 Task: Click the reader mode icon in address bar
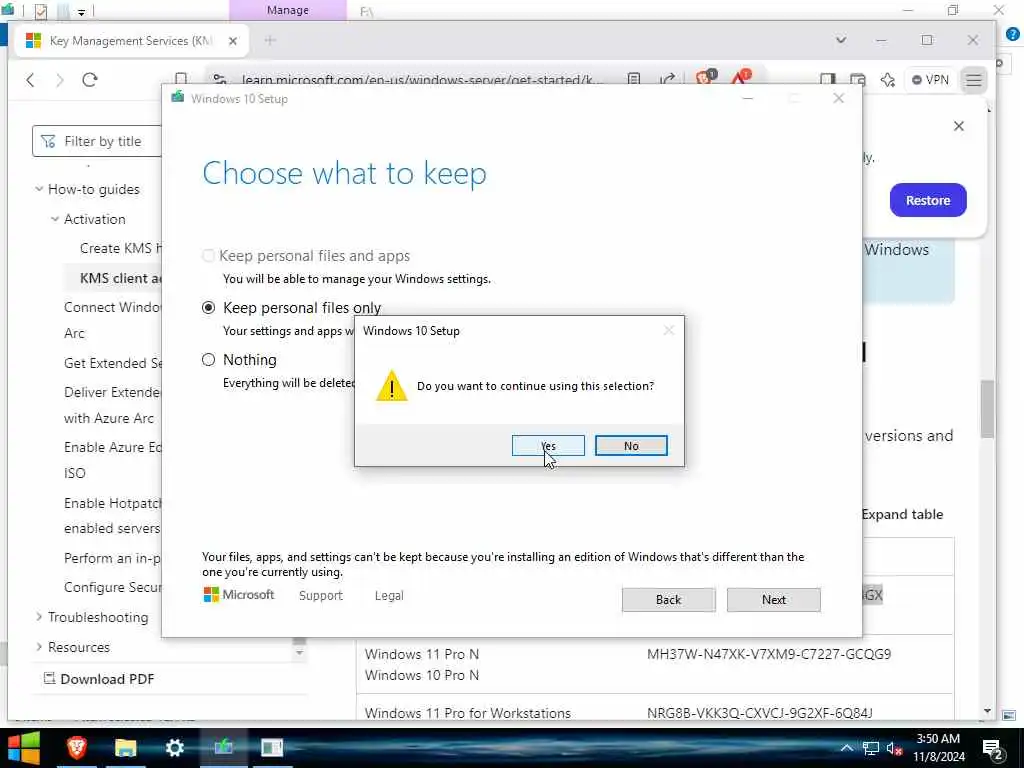click(633, 80)
